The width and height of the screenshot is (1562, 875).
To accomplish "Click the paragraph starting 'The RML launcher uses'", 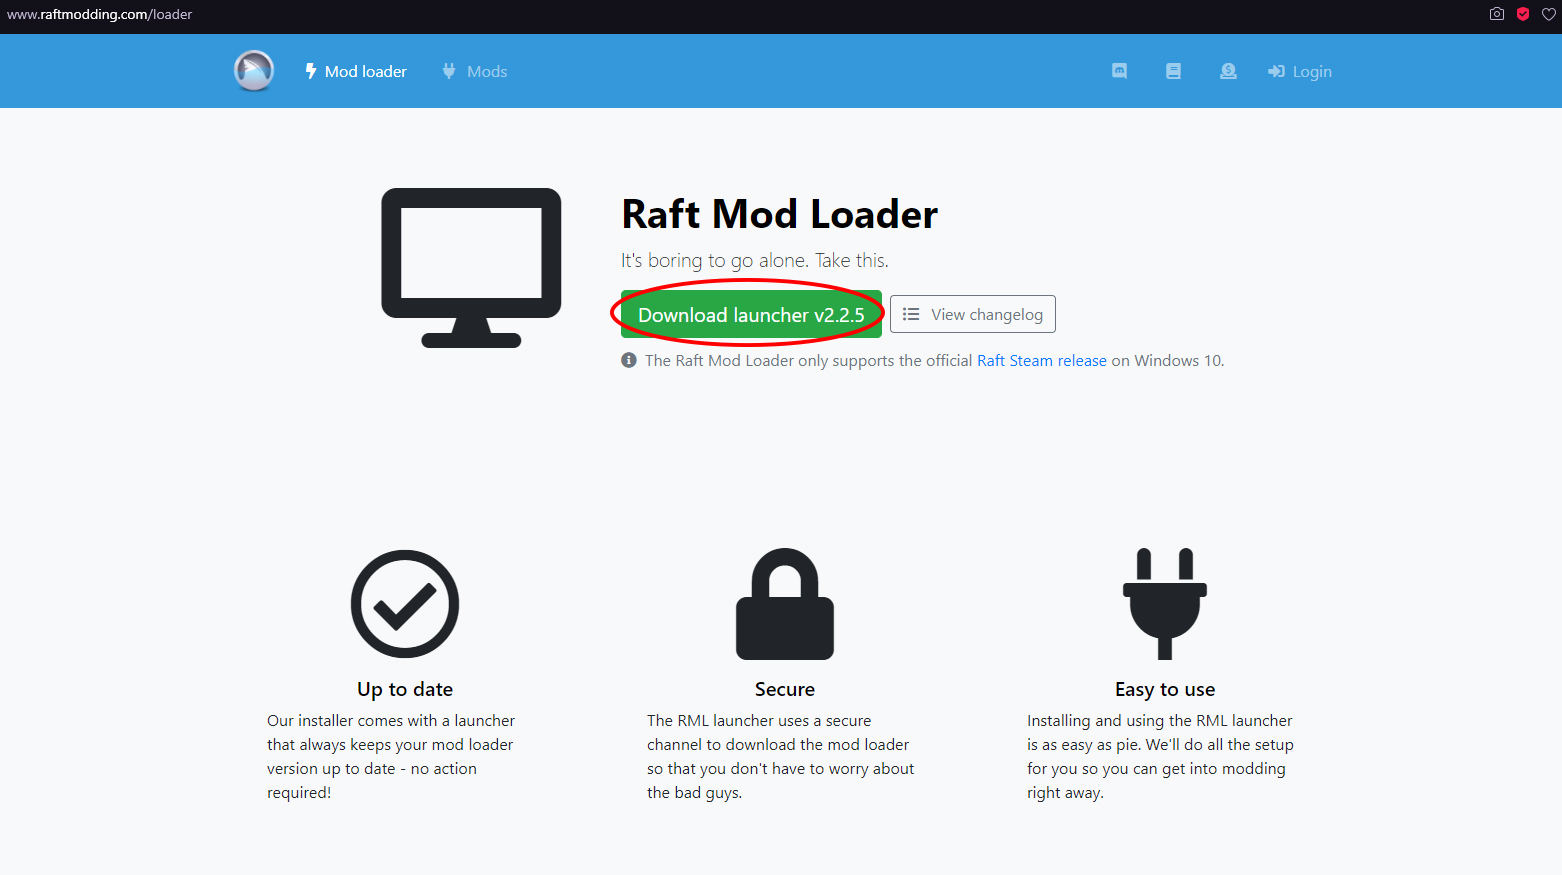I will pyautogui.click(x=781, y=756).
